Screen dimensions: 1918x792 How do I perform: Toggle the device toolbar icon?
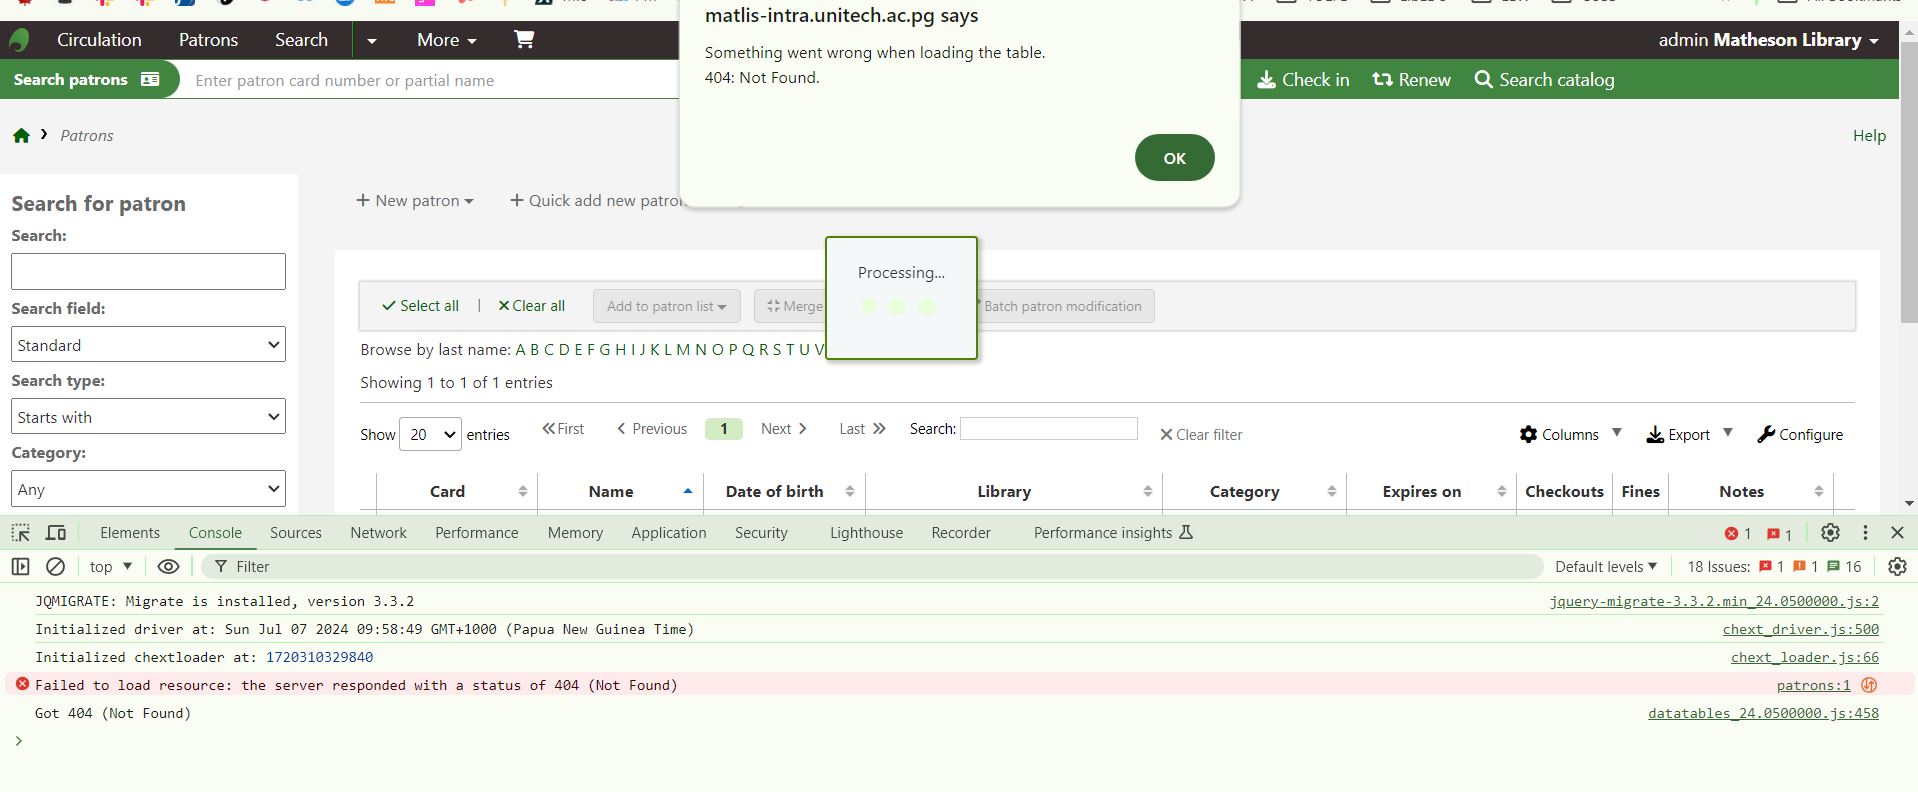tap(56, 533)
